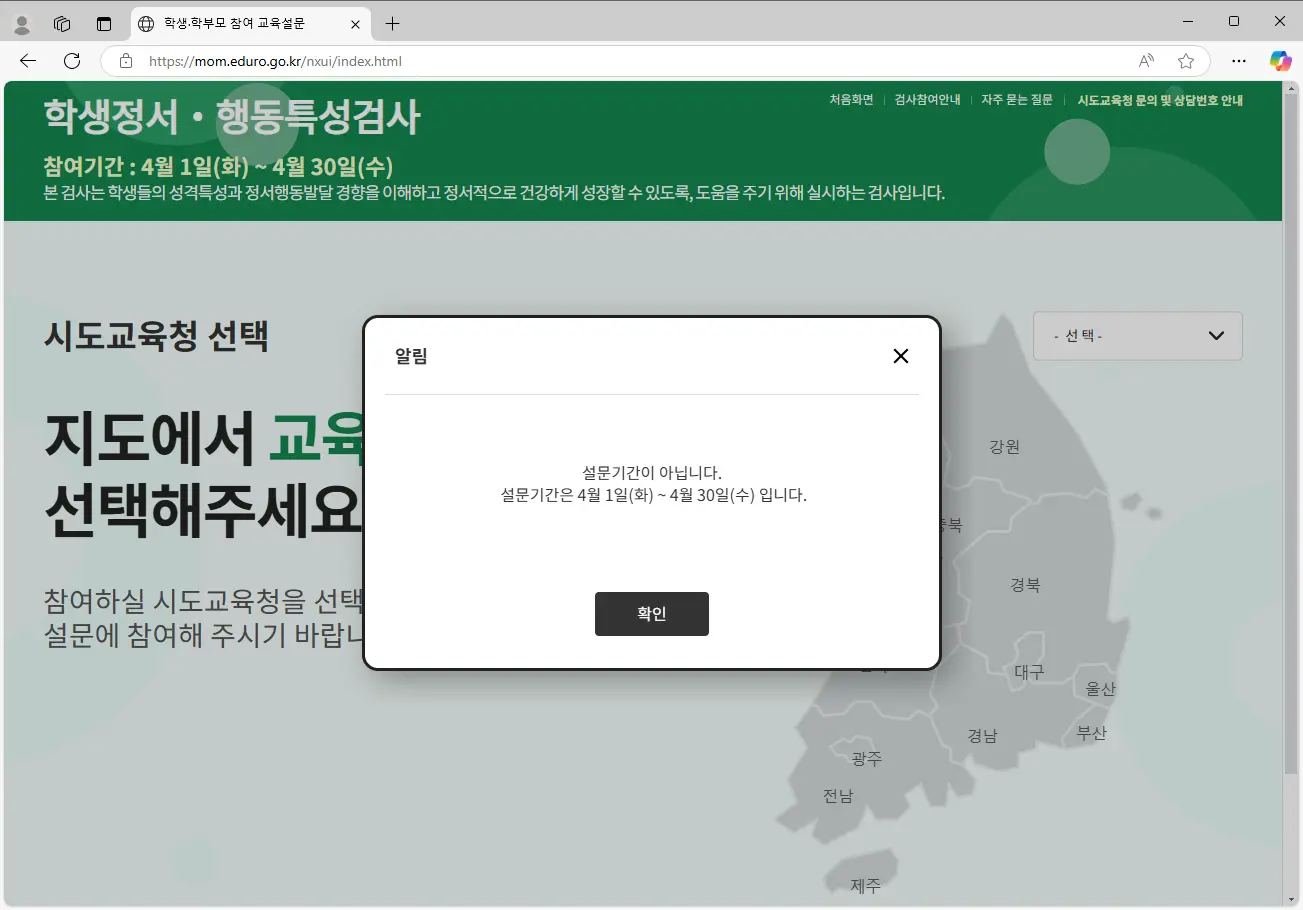Click the 시도교육청 선택 heading
1303x910 pixels.
tap(156, 335)
